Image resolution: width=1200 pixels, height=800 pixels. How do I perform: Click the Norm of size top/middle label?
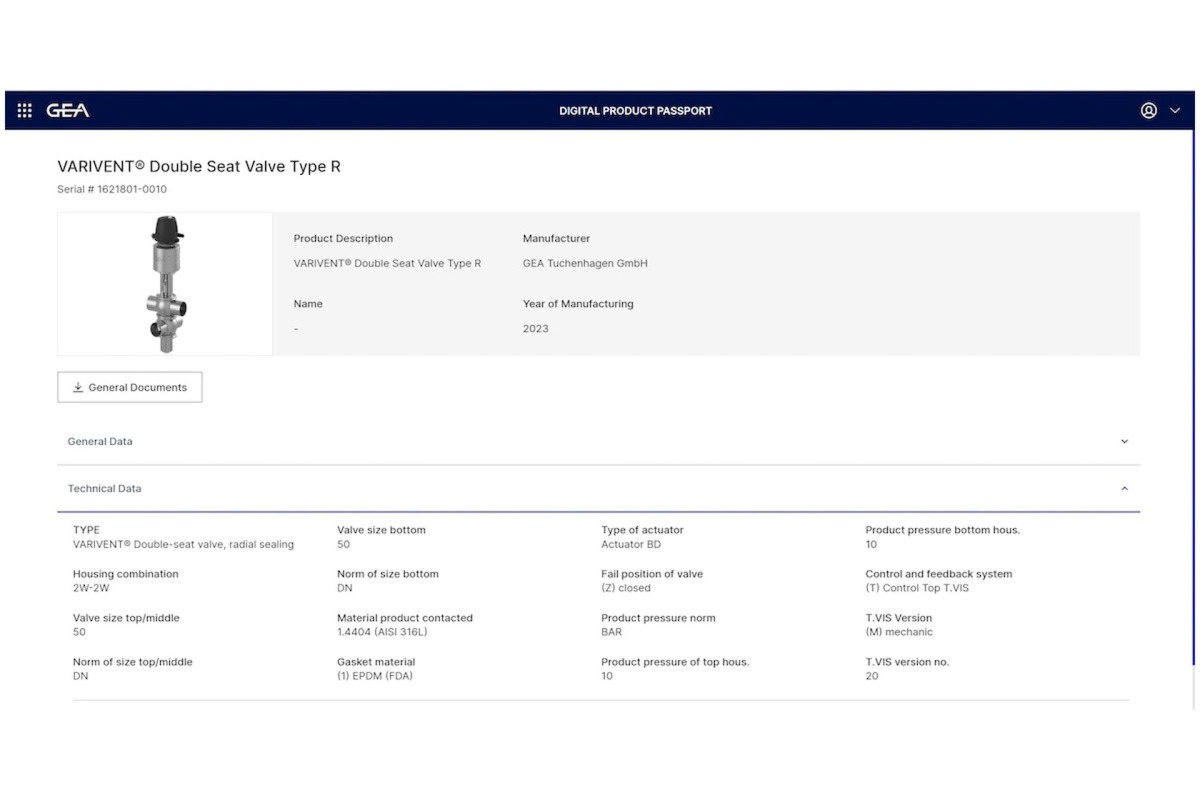click(133, 662)
